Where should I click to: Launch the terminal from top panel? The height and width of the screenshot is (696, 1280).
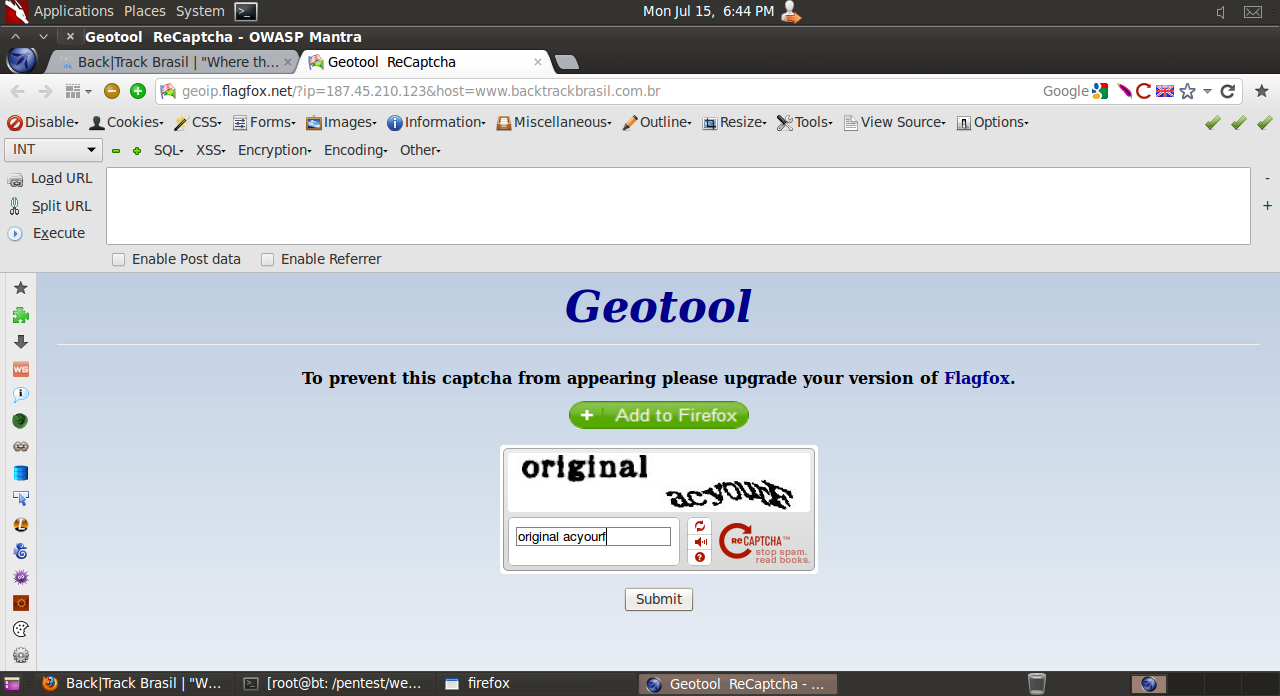(246, 11)
